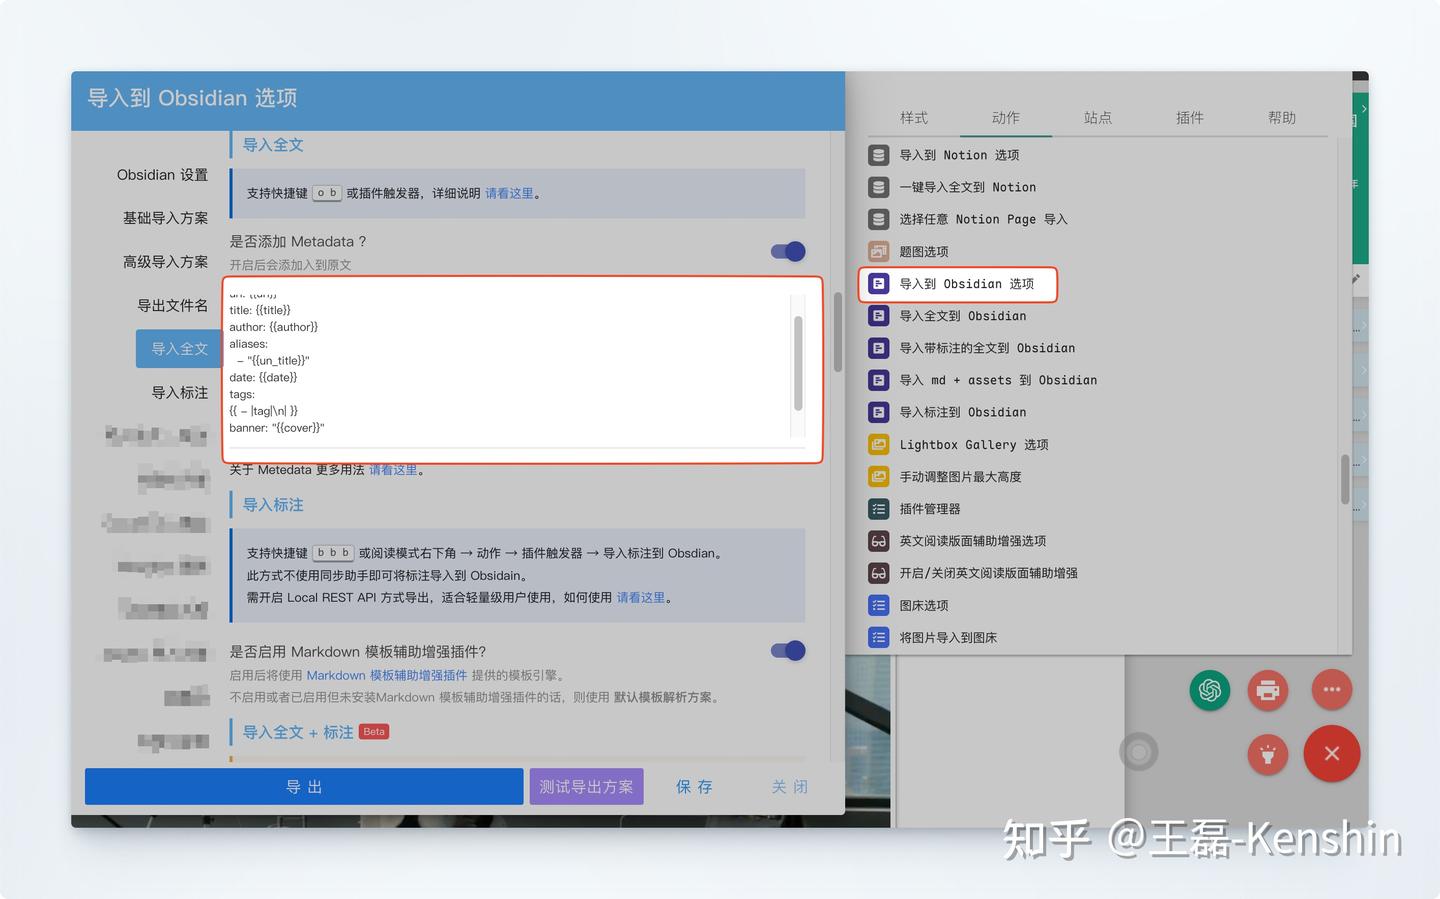Click the glasses icon beside 英文阅读版面辅助增强选项

click(879, 541)
